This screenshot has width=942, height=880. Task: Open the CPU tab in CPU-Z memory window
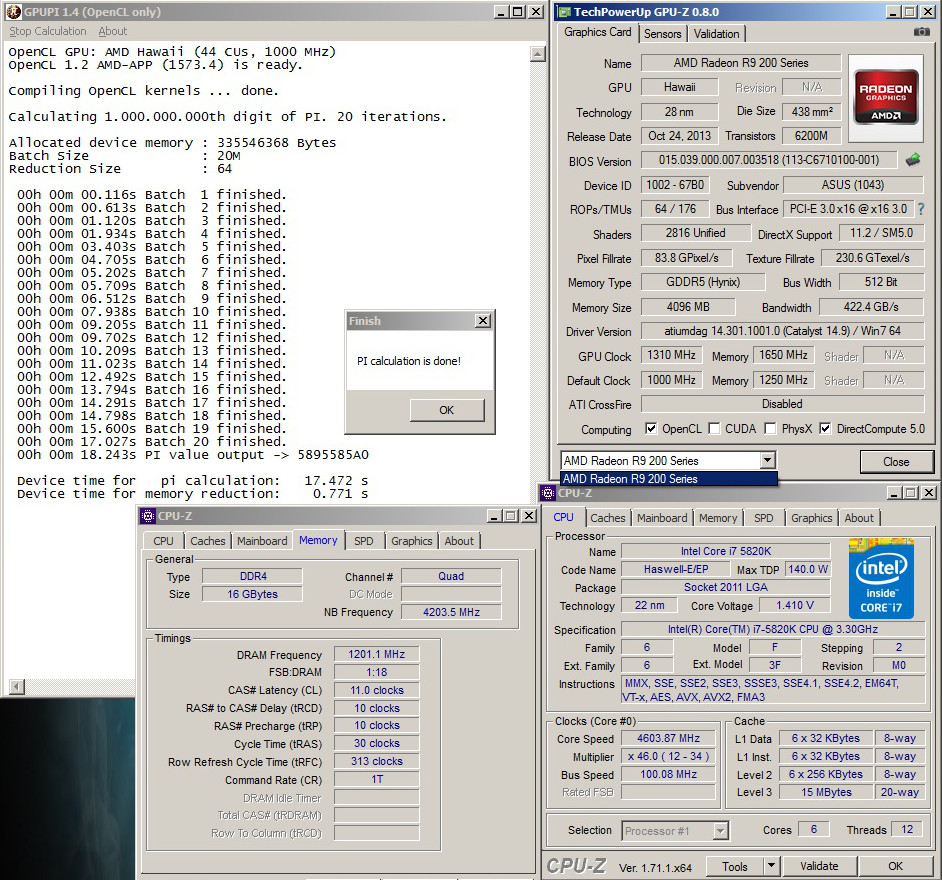[x=163, y=541]
